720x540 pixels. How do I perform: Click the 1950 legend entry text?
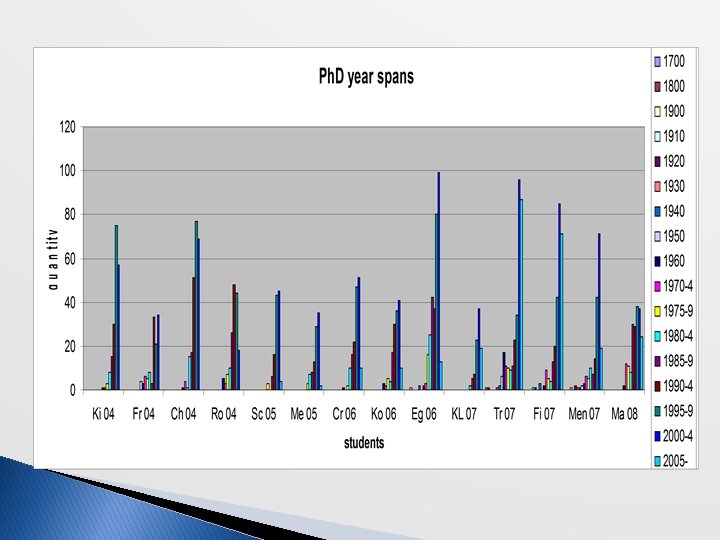(674, 236)
